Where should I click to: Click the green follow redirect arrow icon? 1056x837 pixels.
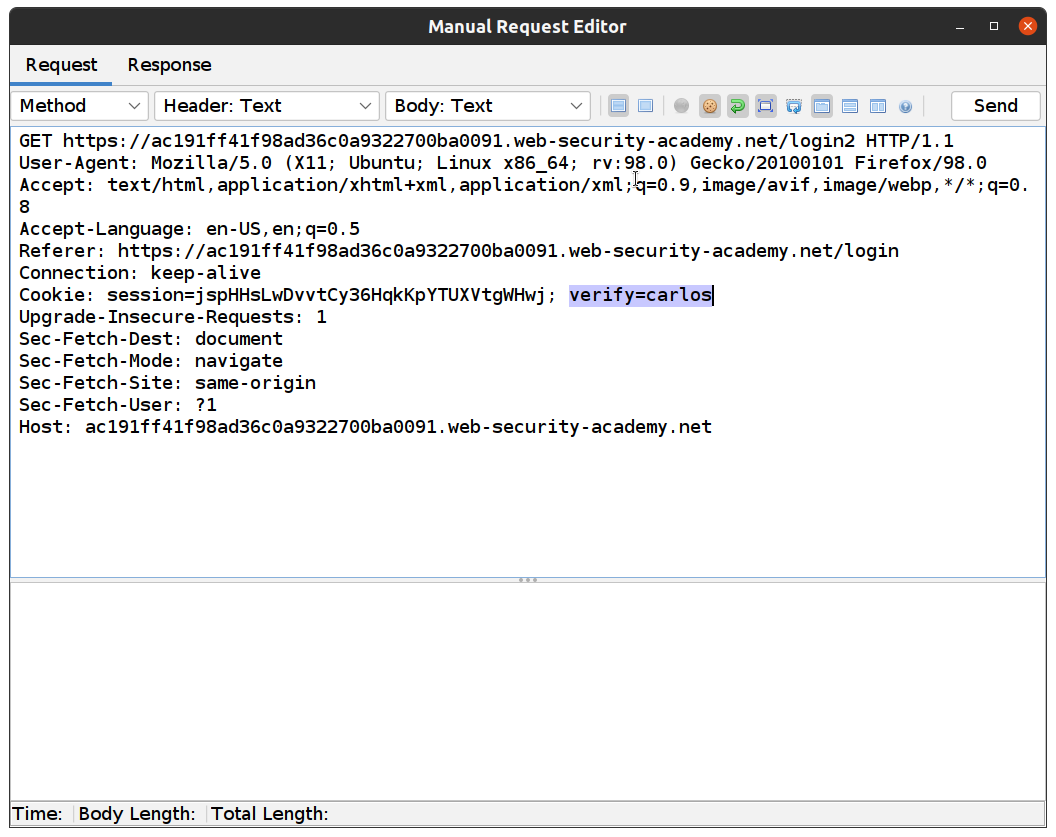[738, 106]
